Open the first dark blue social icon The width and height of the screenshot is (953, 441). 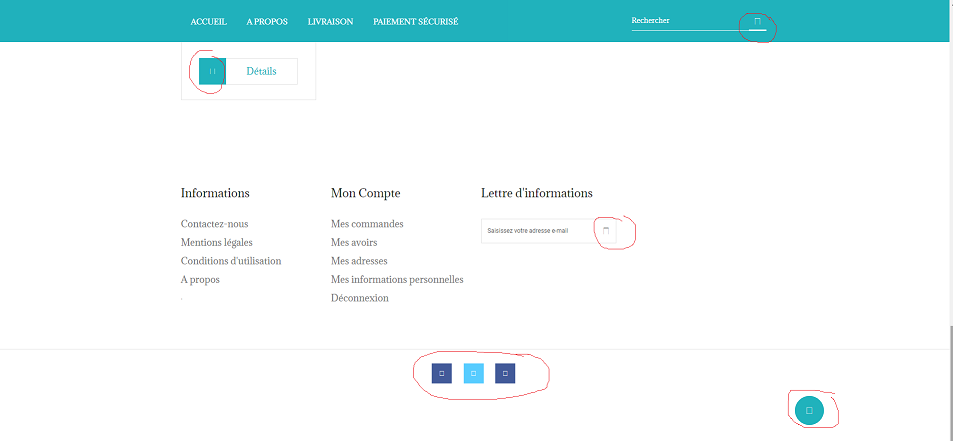pos(442,373)
